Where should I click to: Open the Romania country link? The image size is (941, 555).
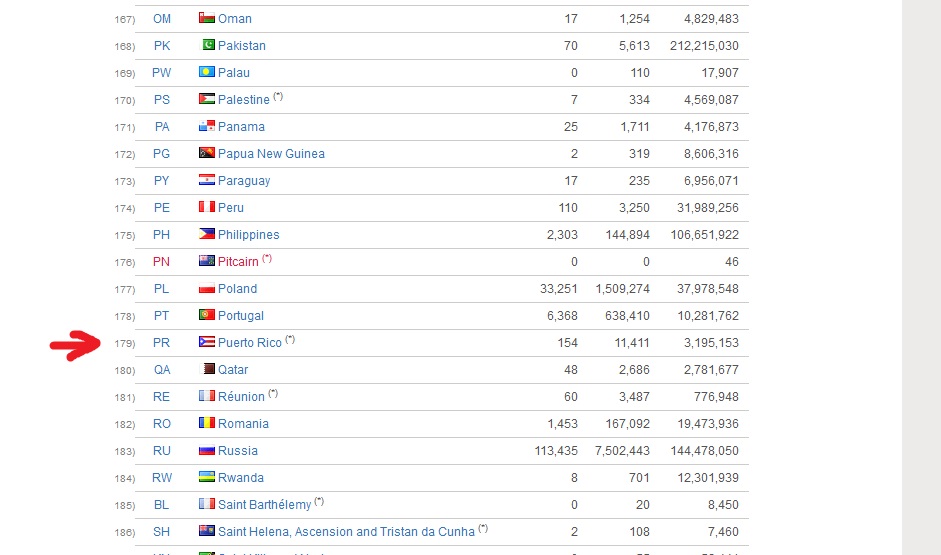click(x=243, y=424)
